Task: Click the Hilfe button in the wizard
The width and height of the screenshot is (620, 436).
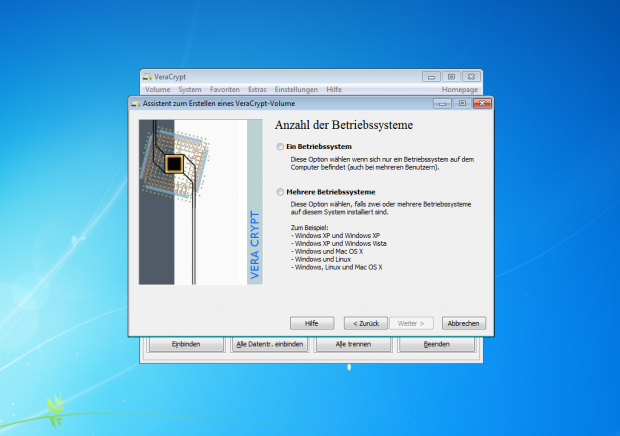Action: click(312, 323)
